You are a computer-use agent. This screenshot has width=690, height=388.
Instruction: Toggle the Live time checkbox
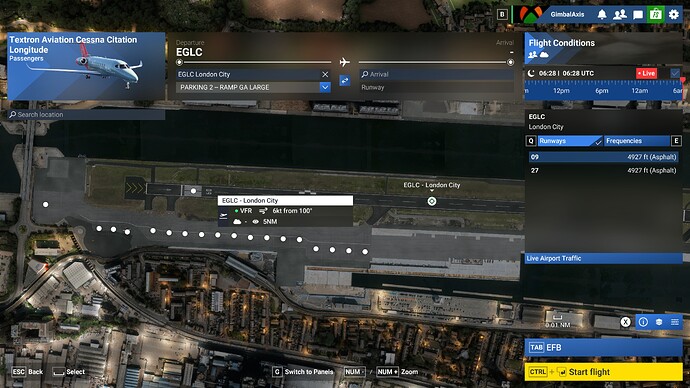675,73
